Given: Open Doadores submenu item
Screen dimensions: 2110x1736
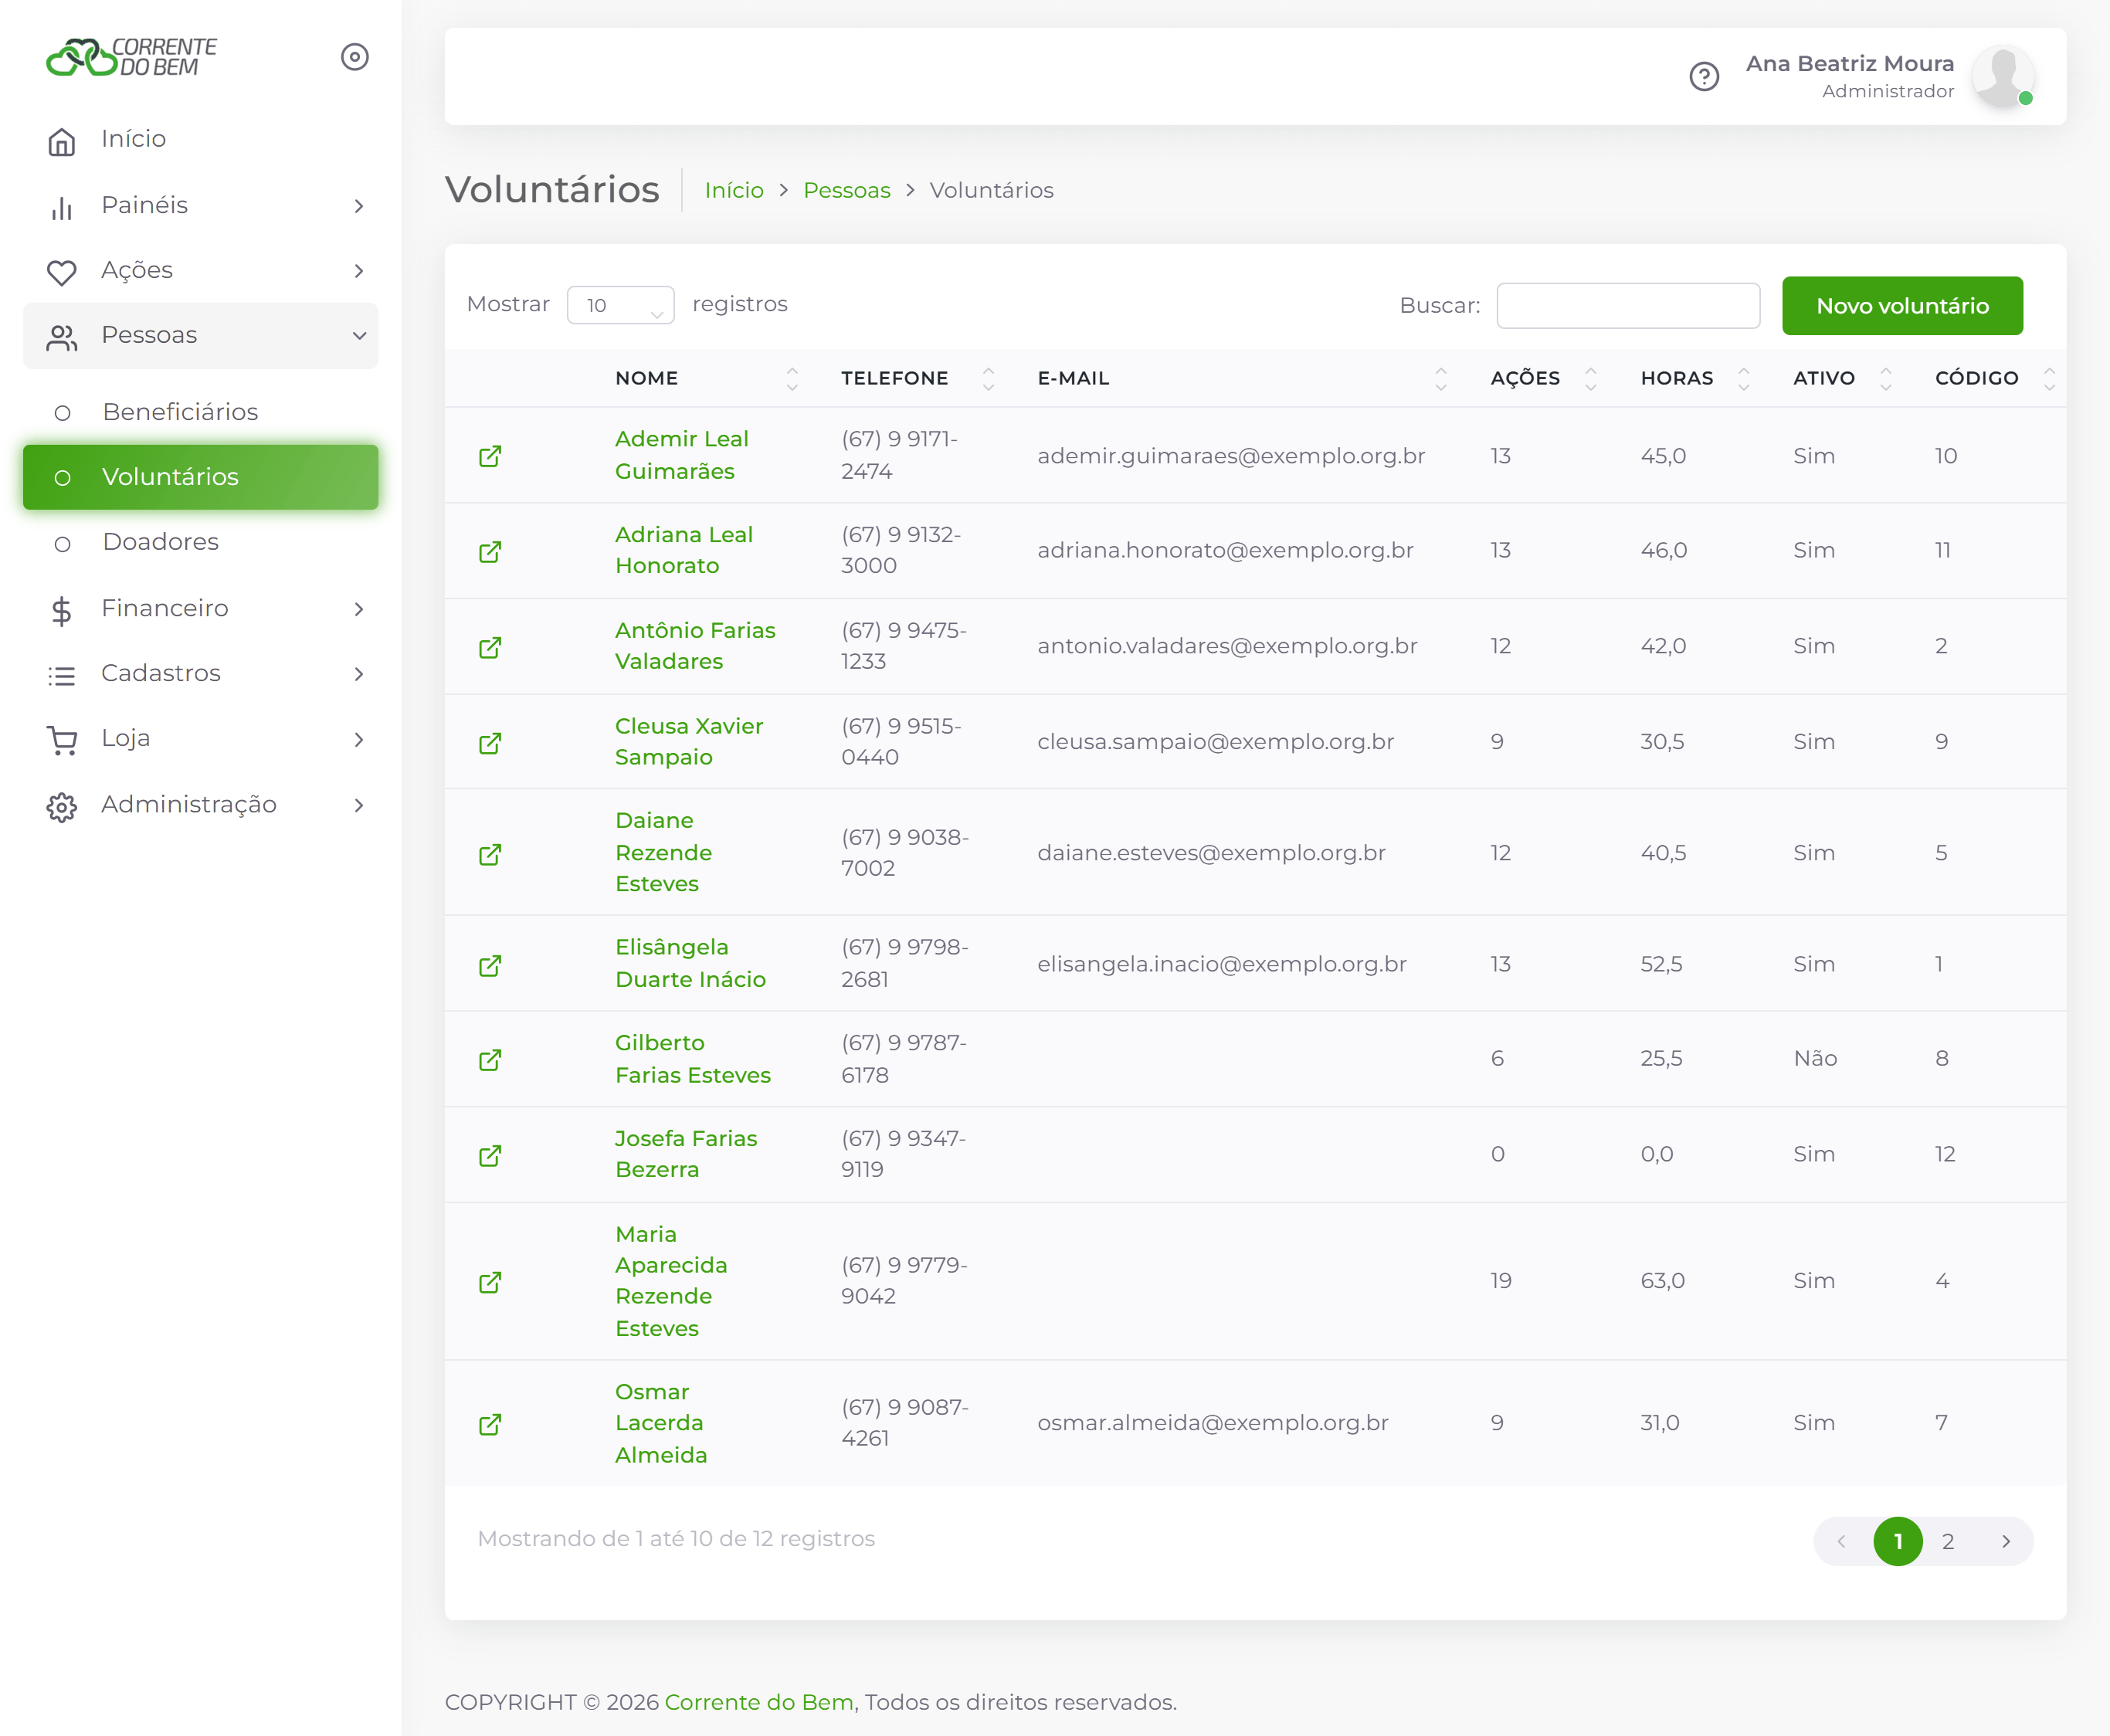Looking at the screenshot, I should 201,542.
